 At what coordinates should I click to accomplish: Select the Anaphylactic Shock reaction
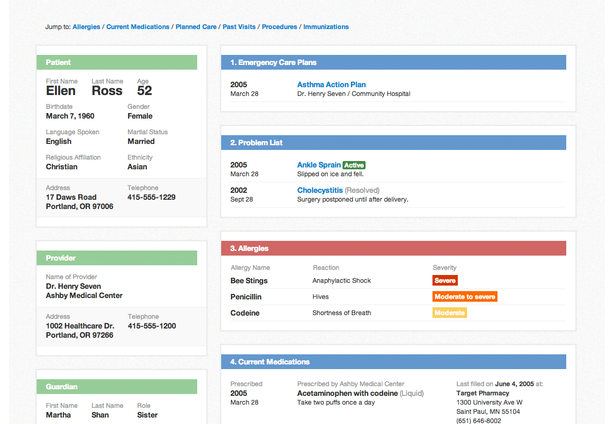point(342,280)
